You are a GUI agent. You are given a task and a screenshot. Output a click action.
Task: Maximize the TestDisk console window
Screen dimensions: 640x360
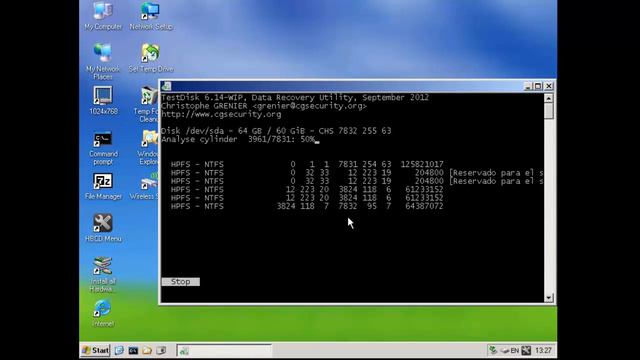pos(538,86)
